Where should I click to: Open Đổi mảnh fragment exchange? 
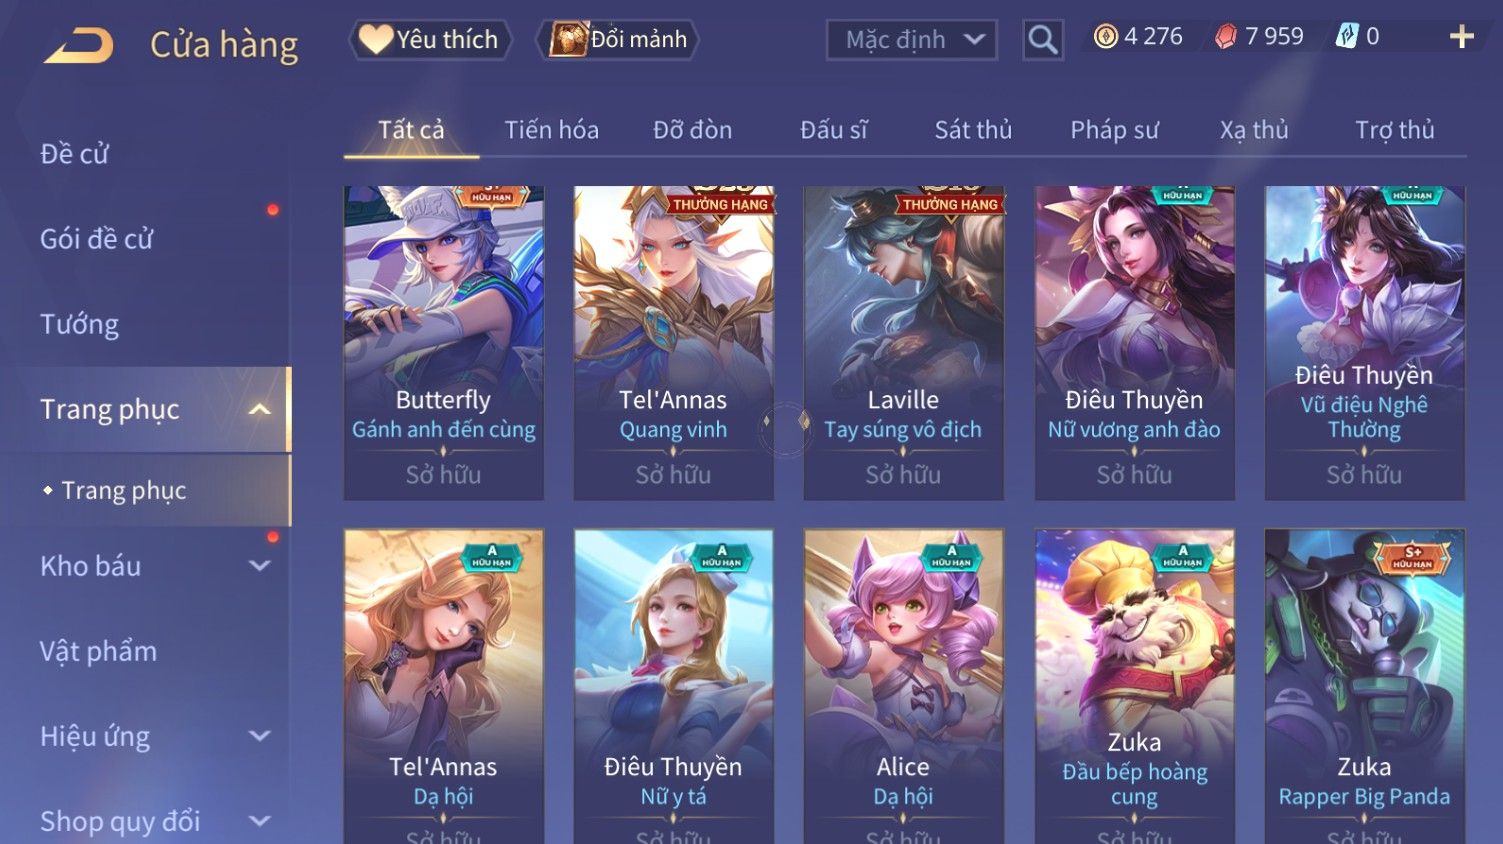(618, 40)
